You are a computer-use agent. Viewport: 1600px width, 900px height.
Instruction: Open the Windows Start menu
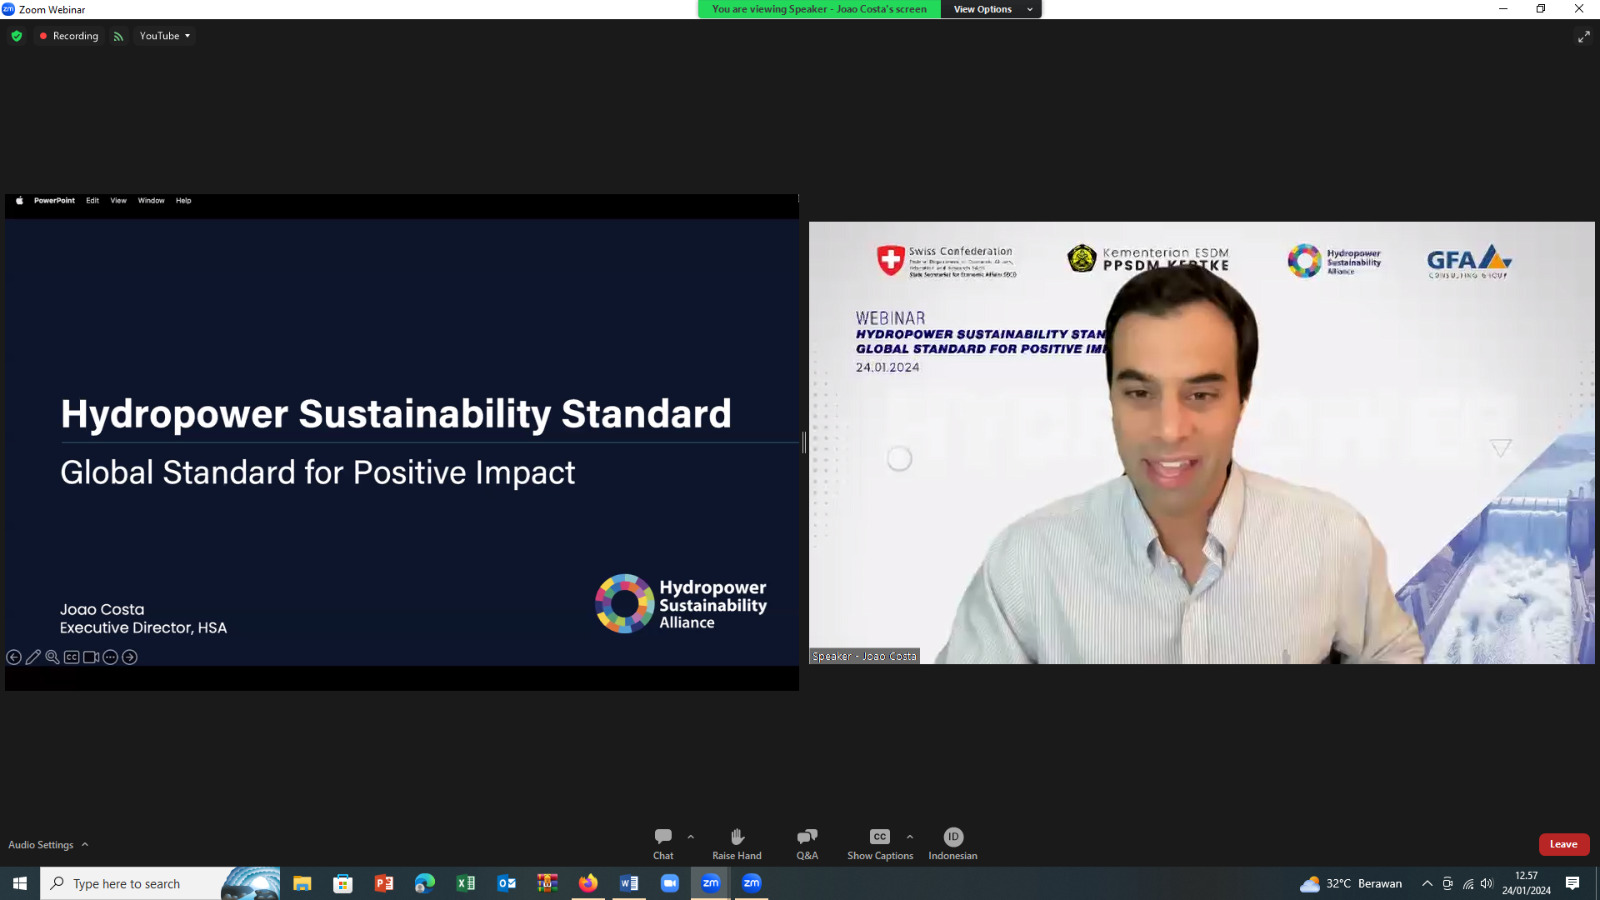(x=19, y=883)
